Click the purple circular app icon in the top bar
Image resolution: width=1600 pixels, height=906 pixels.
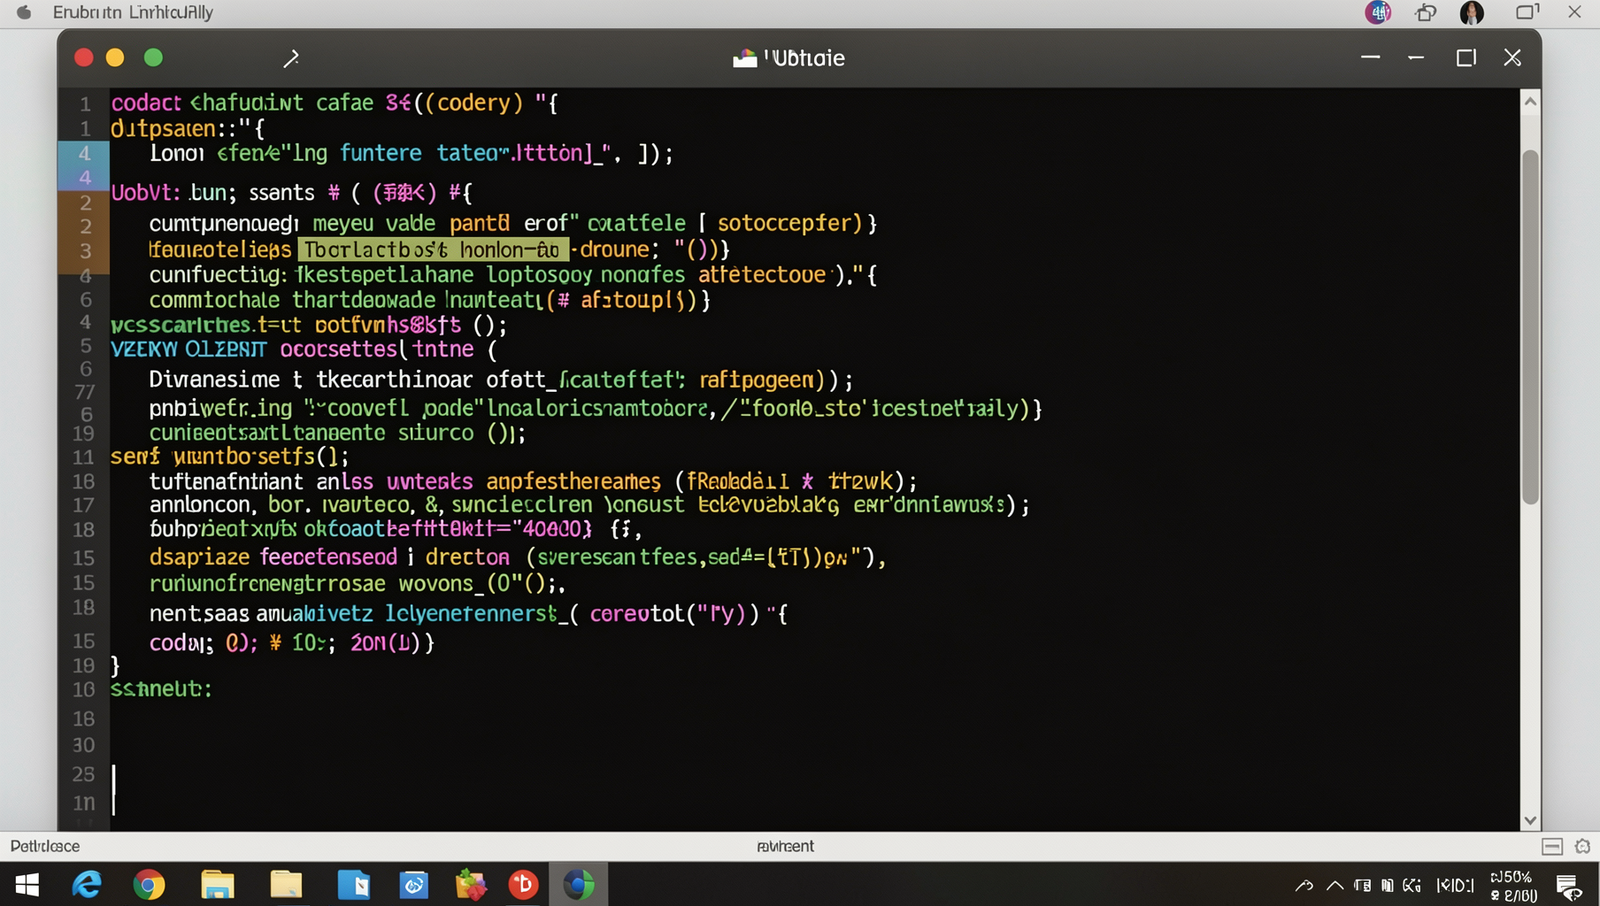1378,13
